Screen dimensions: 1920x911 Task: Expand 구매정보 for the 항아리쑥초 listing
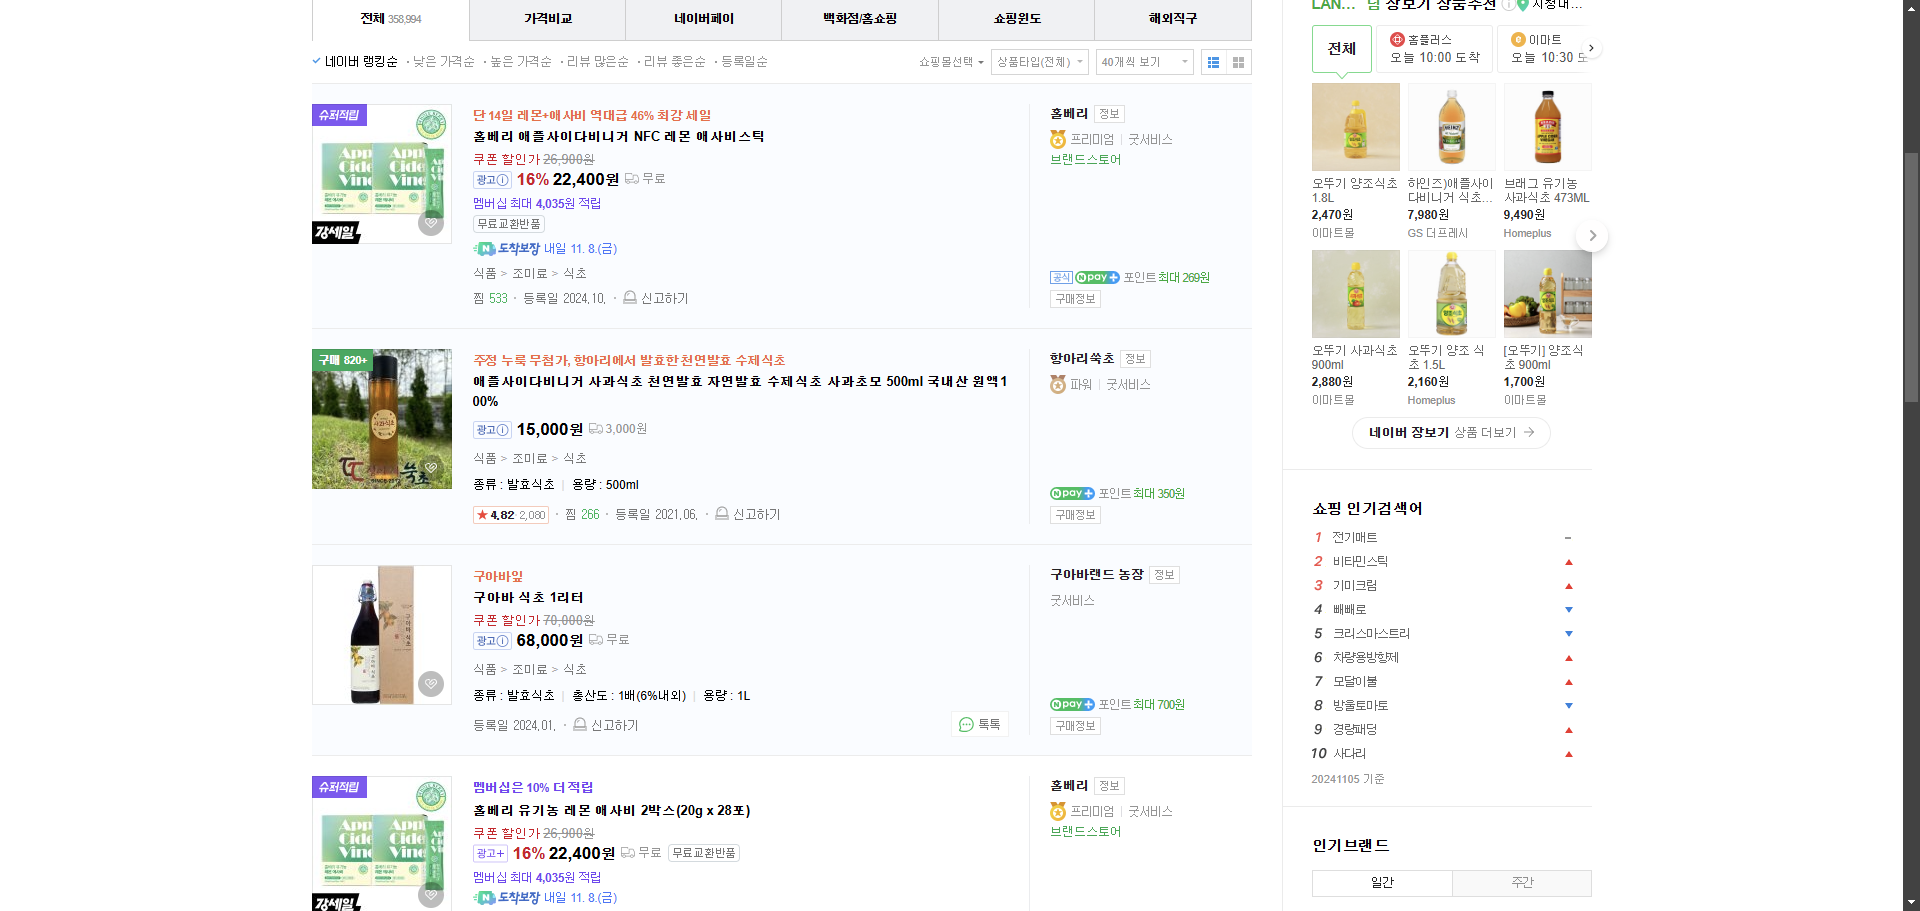click(x=1075, y=515)
